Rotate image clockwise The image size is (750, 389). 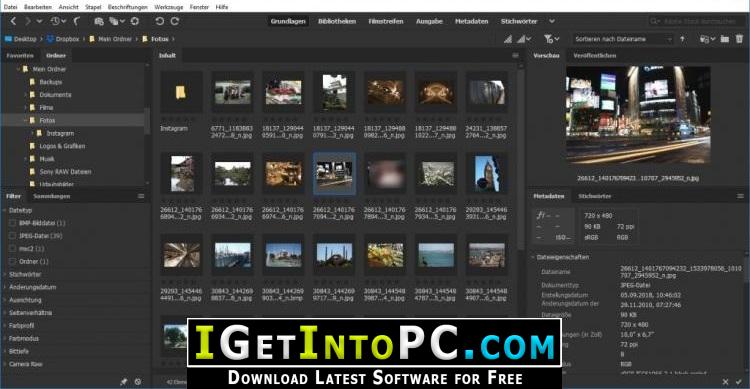(175, 21)
